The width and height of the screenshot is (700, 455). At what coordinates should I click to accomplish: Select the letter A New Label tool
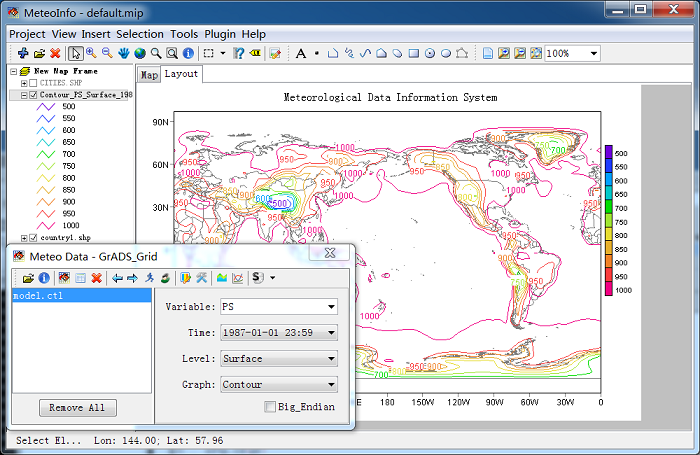pos(301,54)
